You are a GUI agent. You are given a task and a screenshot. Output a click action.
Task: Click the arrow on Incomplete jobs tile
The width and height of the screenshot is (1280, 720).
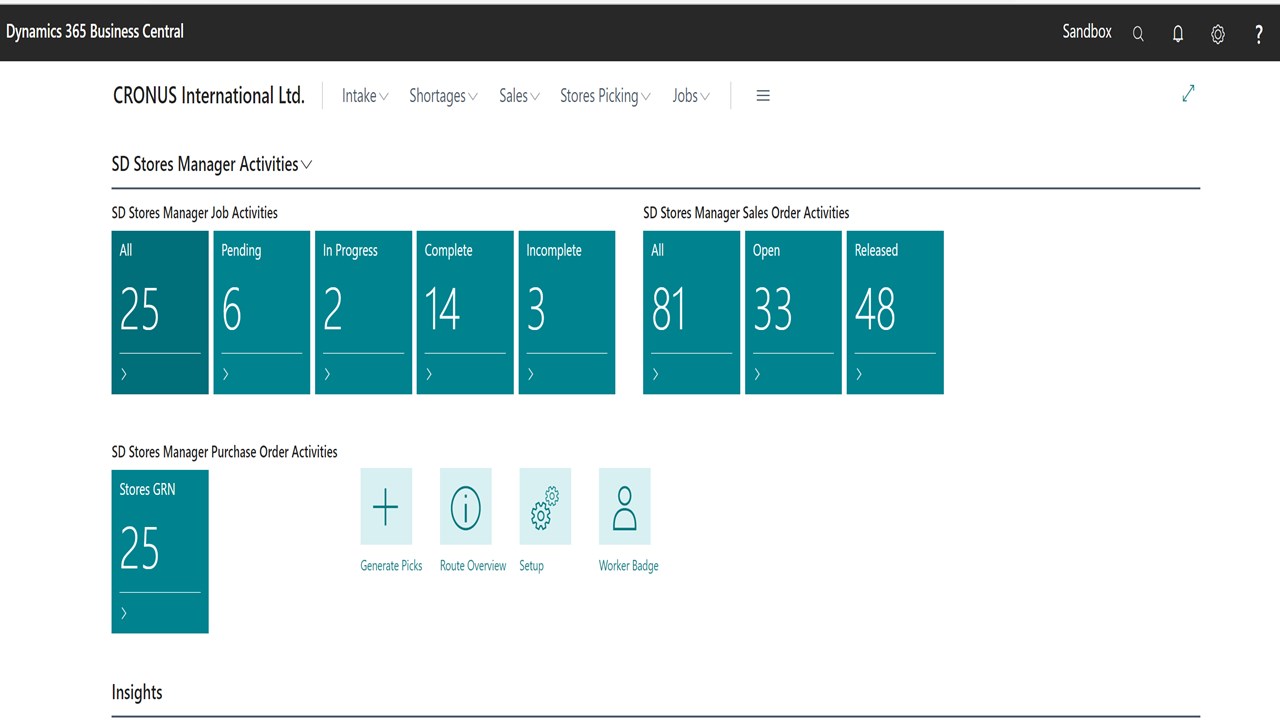(531, 374)
